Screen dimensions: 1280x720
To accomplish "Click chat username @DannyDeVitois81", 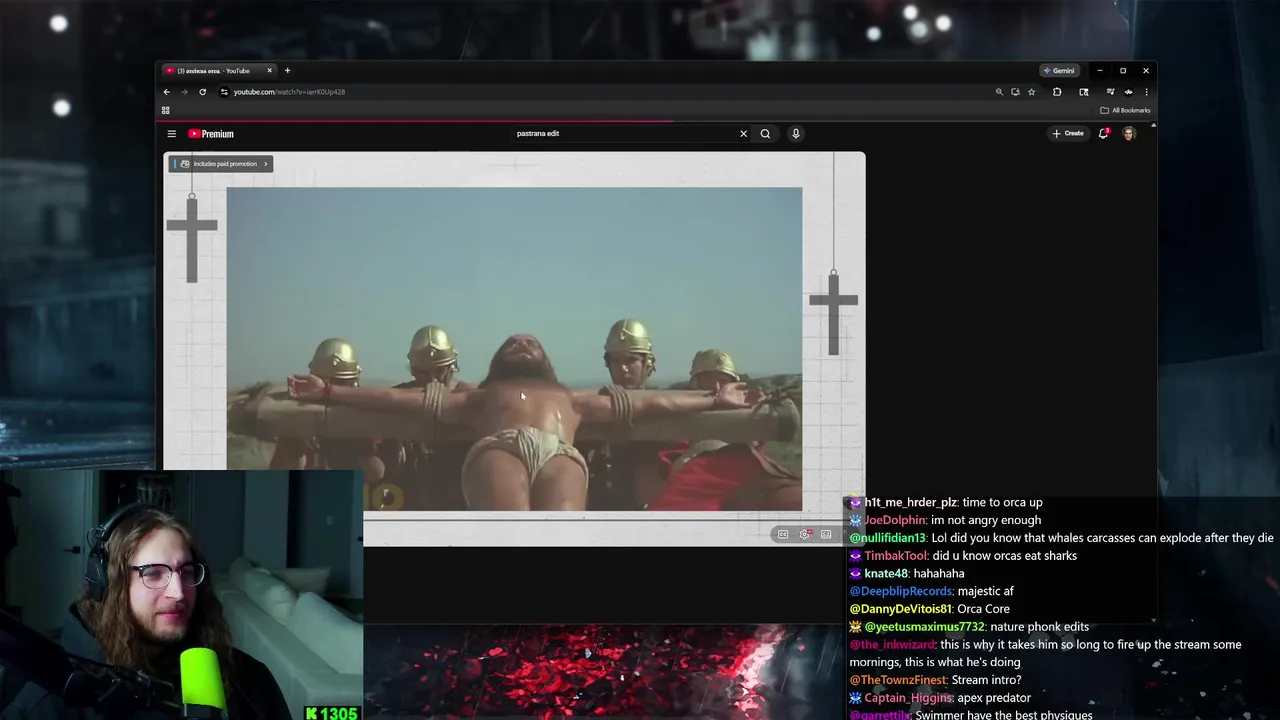I will (901, 609).
